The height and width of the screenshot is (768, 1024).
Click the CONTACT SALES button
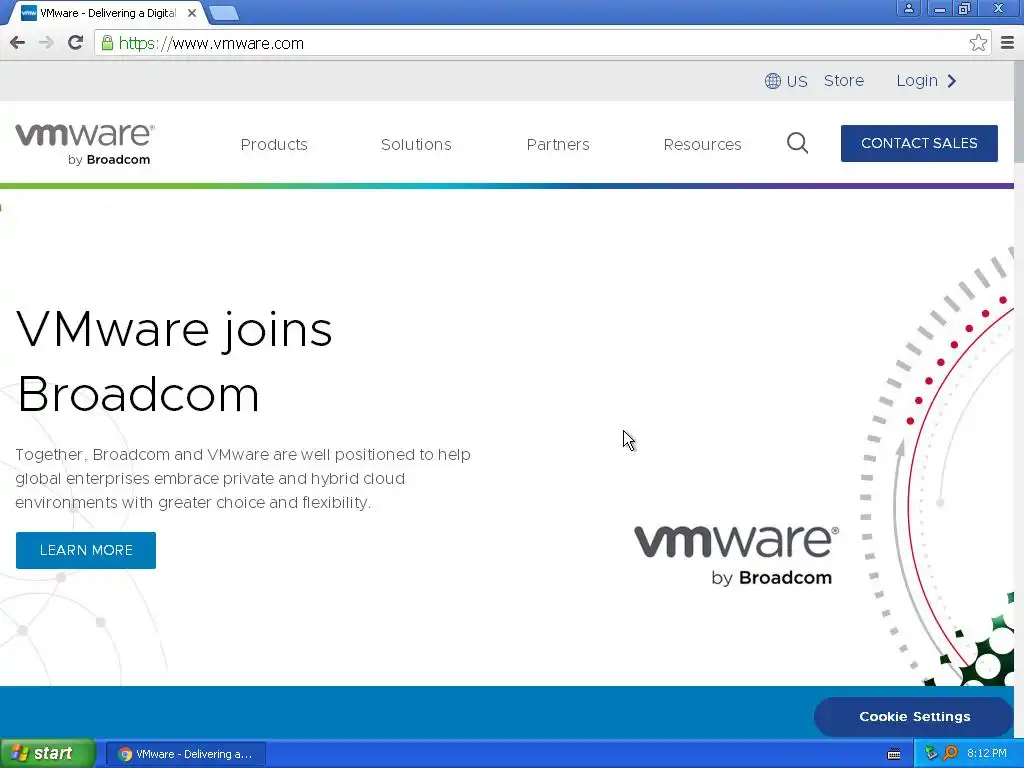(x=919, y=143)
